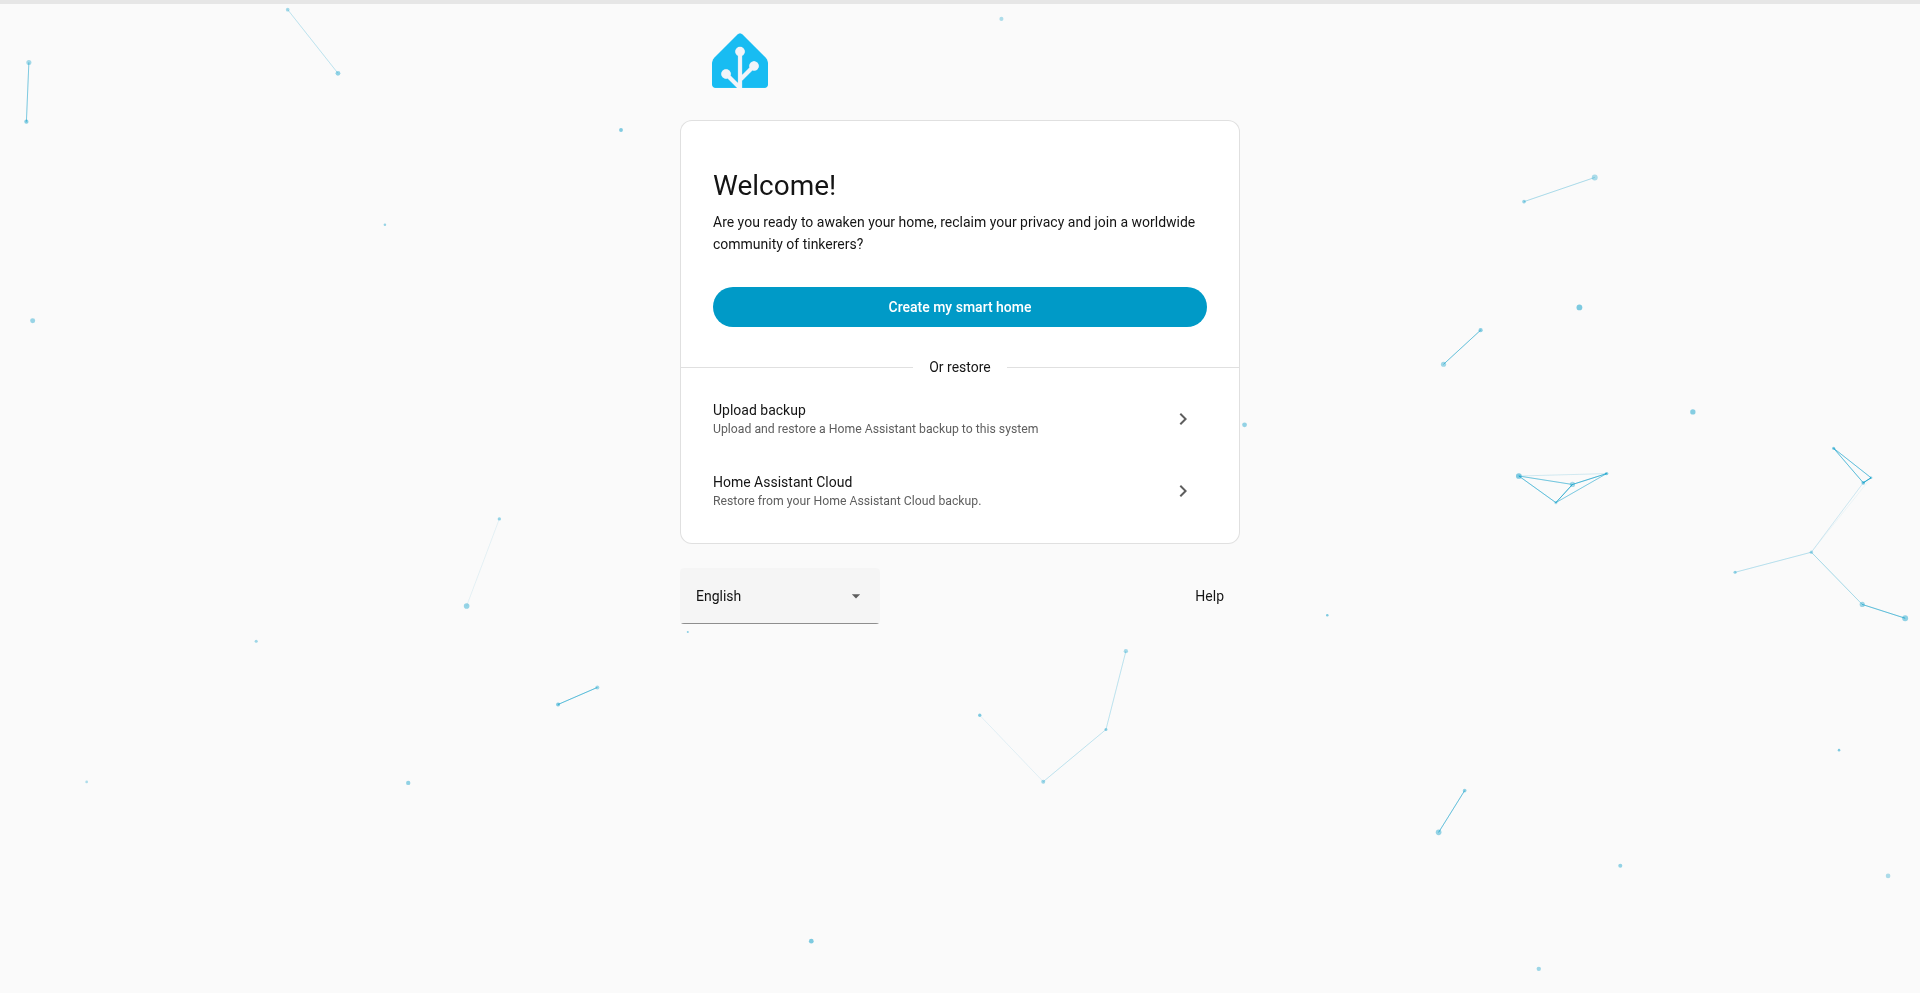Click the Welcome! heading

pyautogui.click(x=774, y=186)
